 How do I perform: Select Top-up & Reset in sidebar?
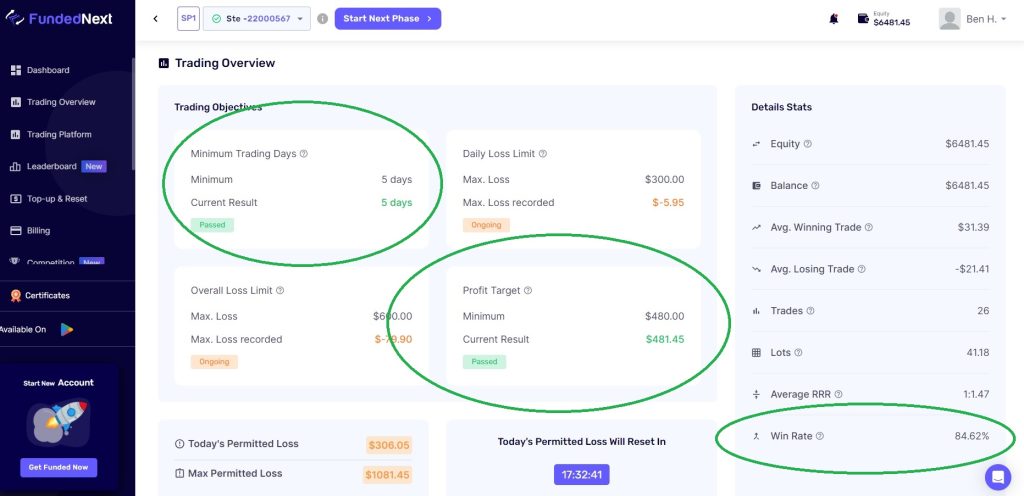click(57, 198)
